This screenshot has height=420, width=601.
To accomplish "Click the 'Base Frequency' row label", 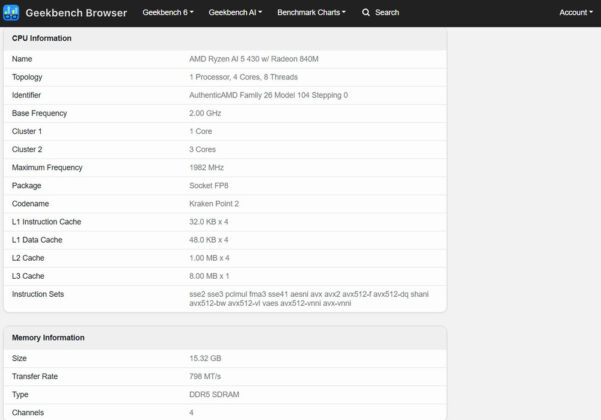I will 39,113.
